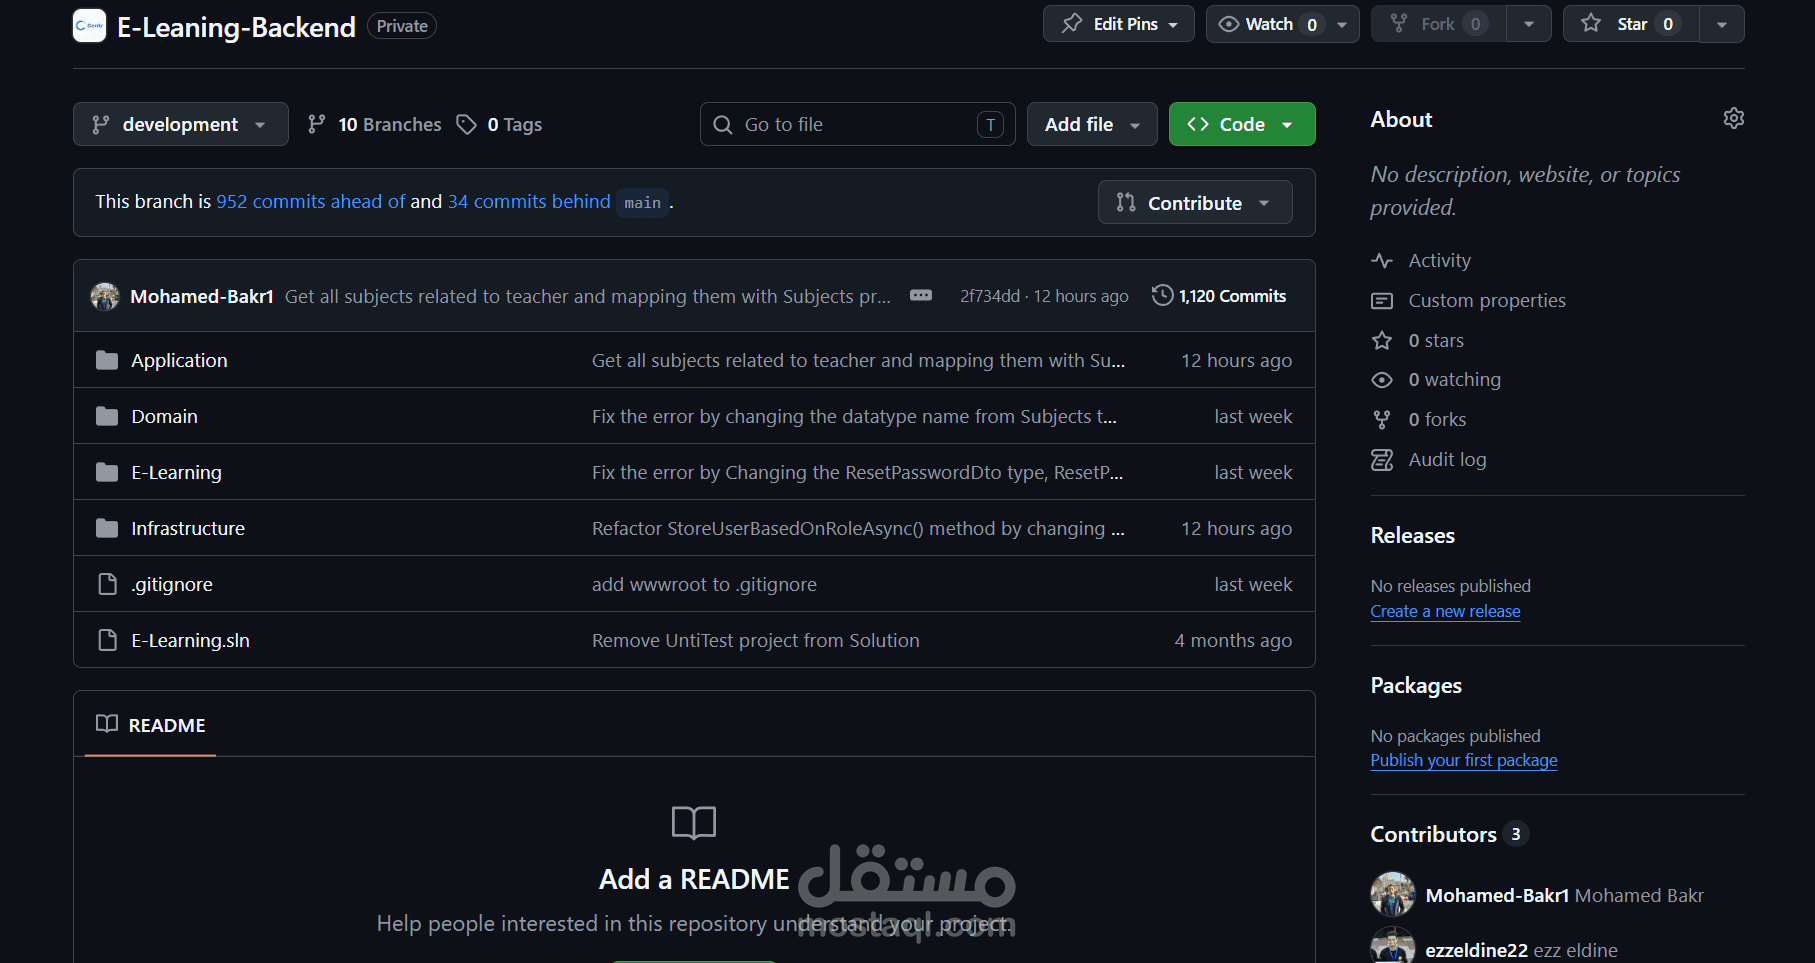The width and height of the screenshot is (1815, 963).
Task: Click the main branch label
Action: 642,202
